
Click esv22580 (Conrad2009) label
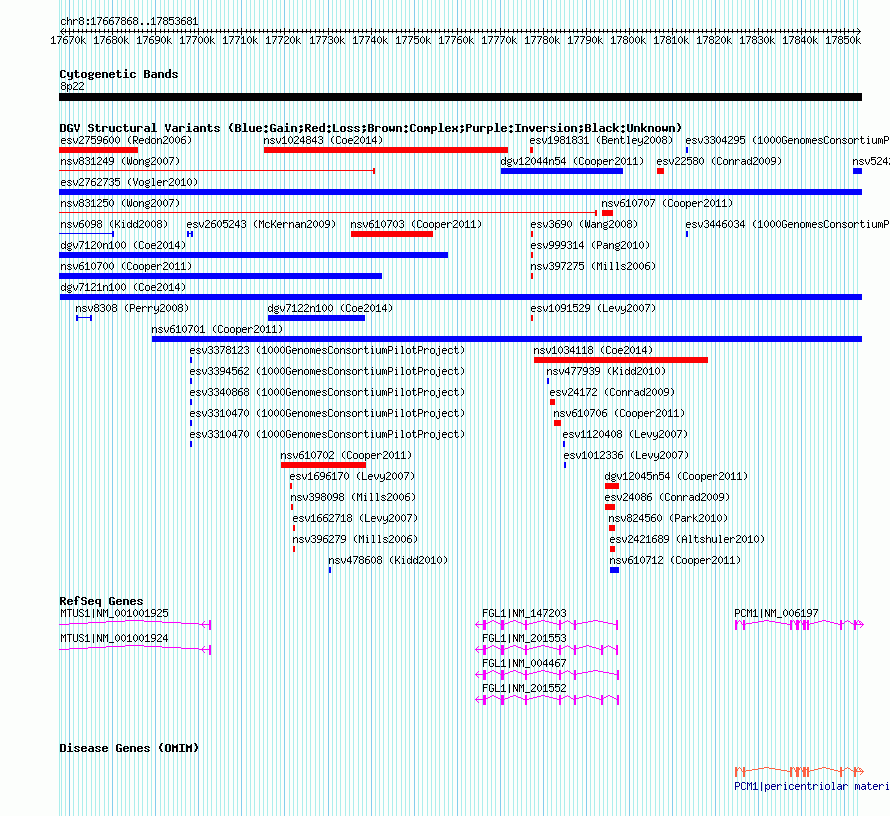tap(719, 161)
